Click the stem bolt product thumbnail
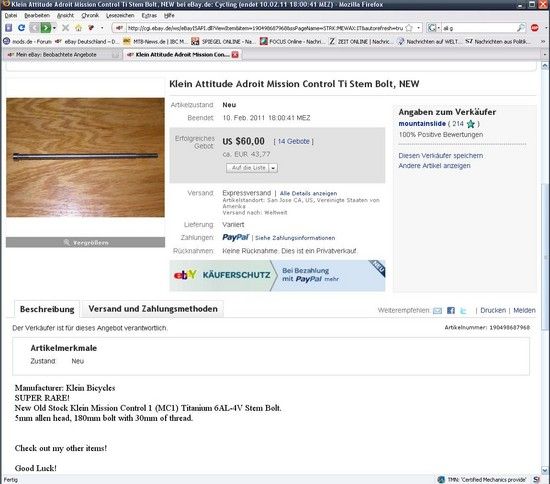Screen dimensions: 550x484 85,157
